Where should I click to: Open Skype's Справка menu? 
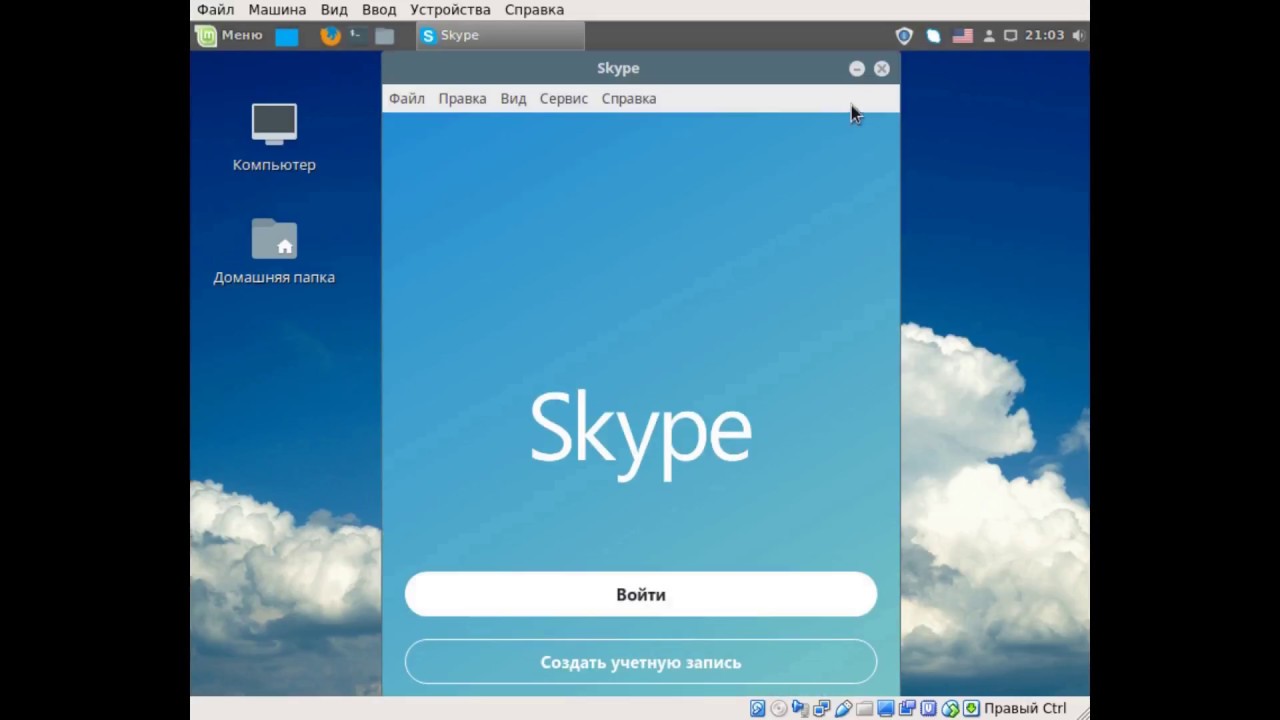(x=629, y=98)
